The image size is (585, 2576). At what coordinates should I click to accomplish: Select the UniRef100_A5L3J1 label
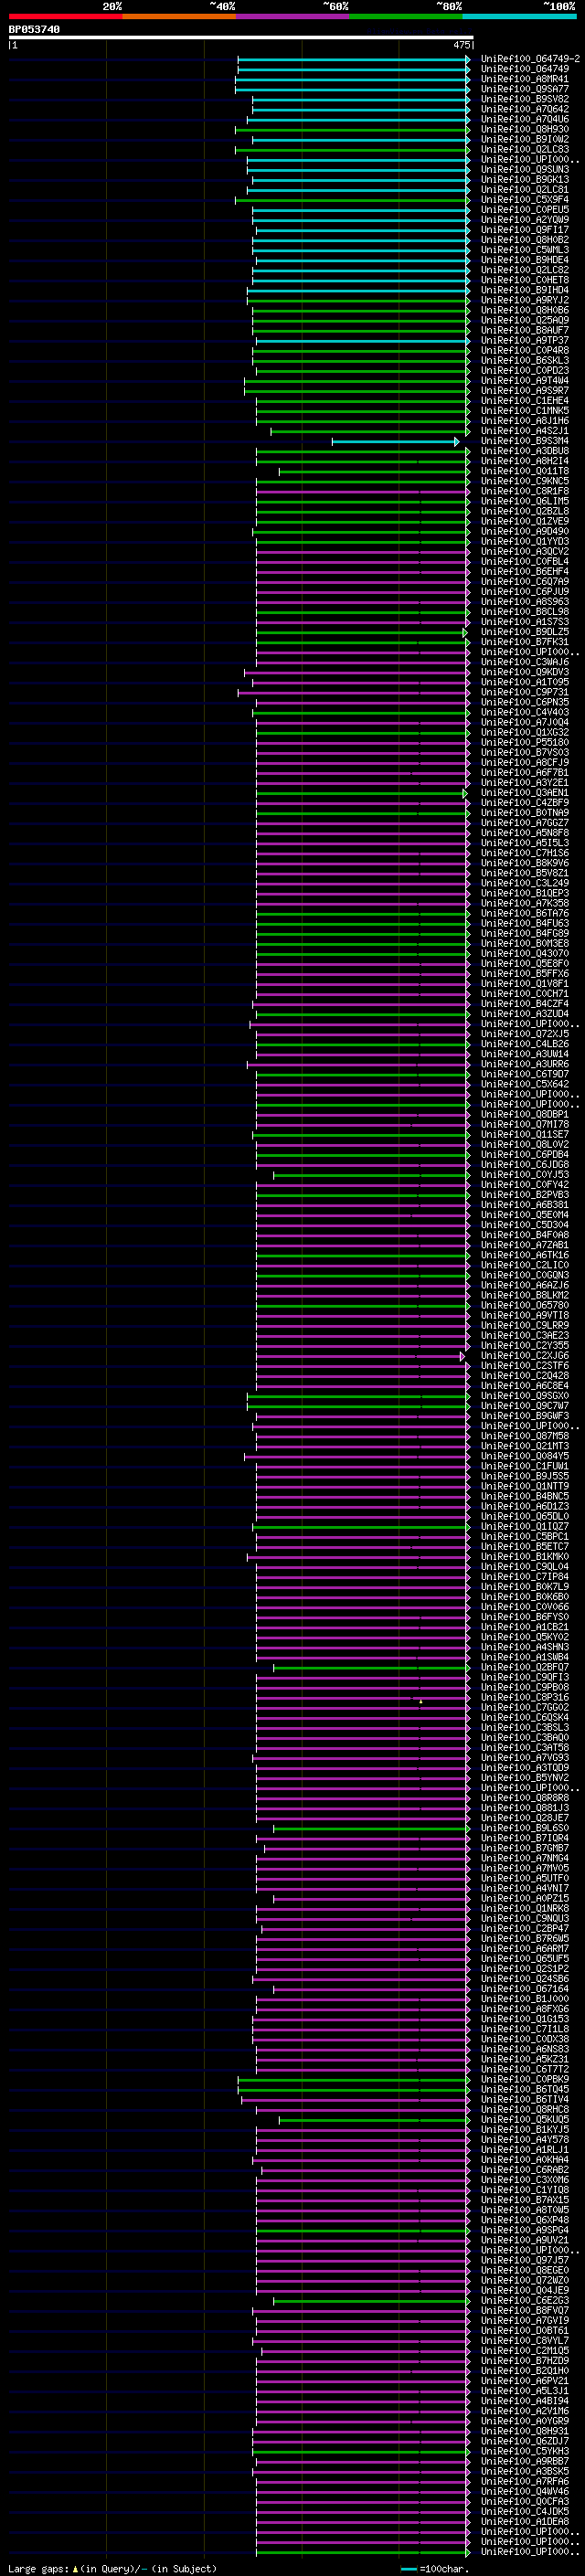525,2391
